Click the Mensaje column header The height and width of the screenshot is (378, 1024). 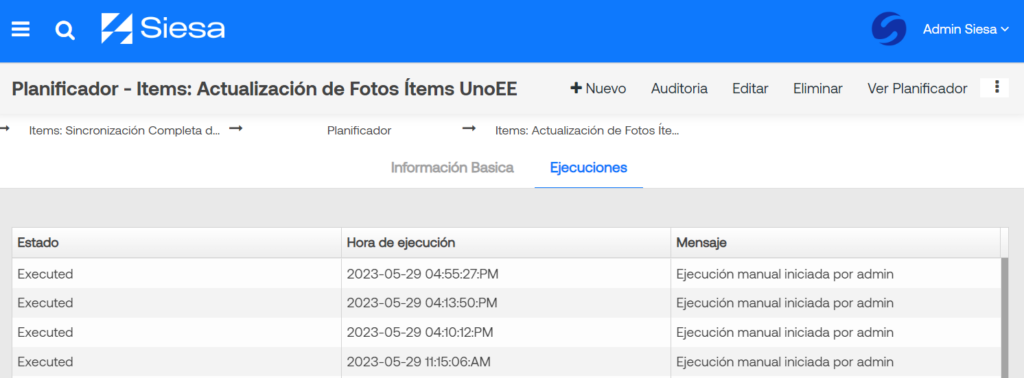pos(835,243)
